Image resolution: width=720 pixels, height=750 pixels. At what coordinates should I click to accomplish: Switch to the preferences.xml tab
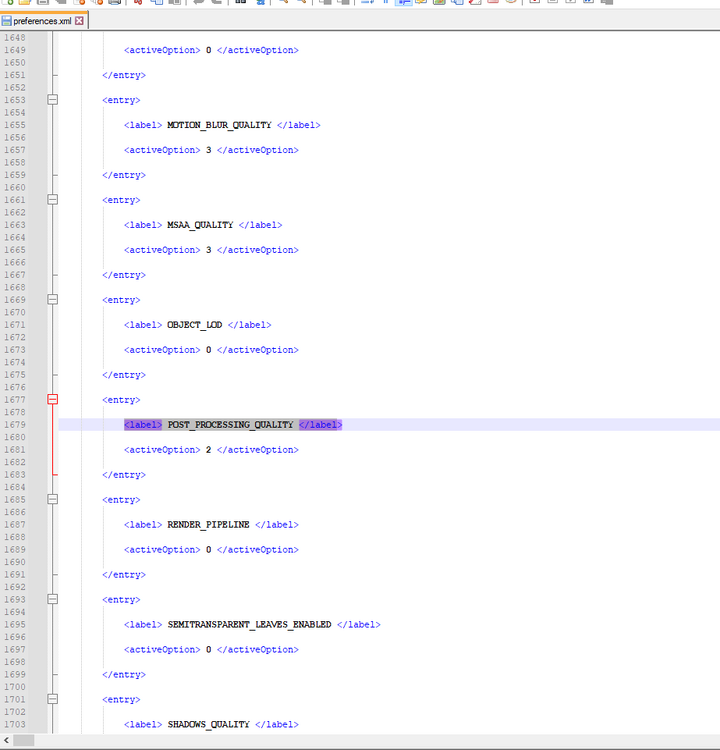point(42,21)
